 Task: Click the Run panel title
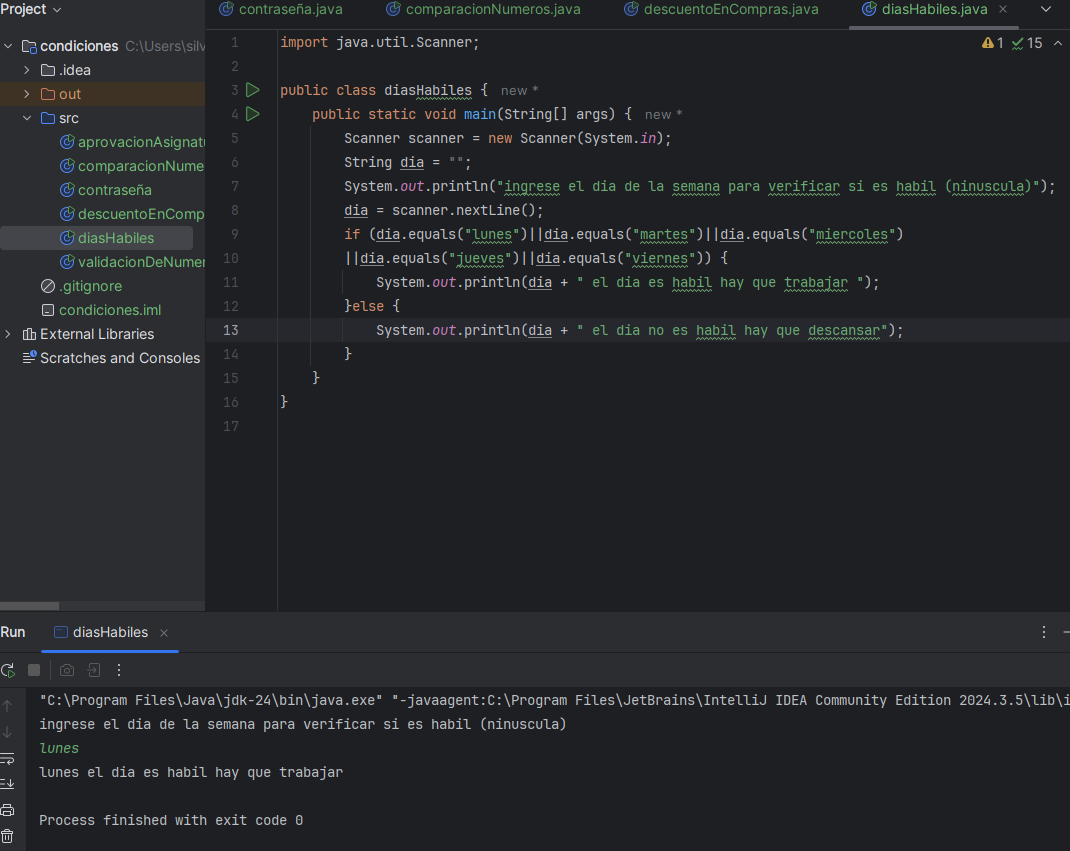pyautogui.click(x=13, y=633)
